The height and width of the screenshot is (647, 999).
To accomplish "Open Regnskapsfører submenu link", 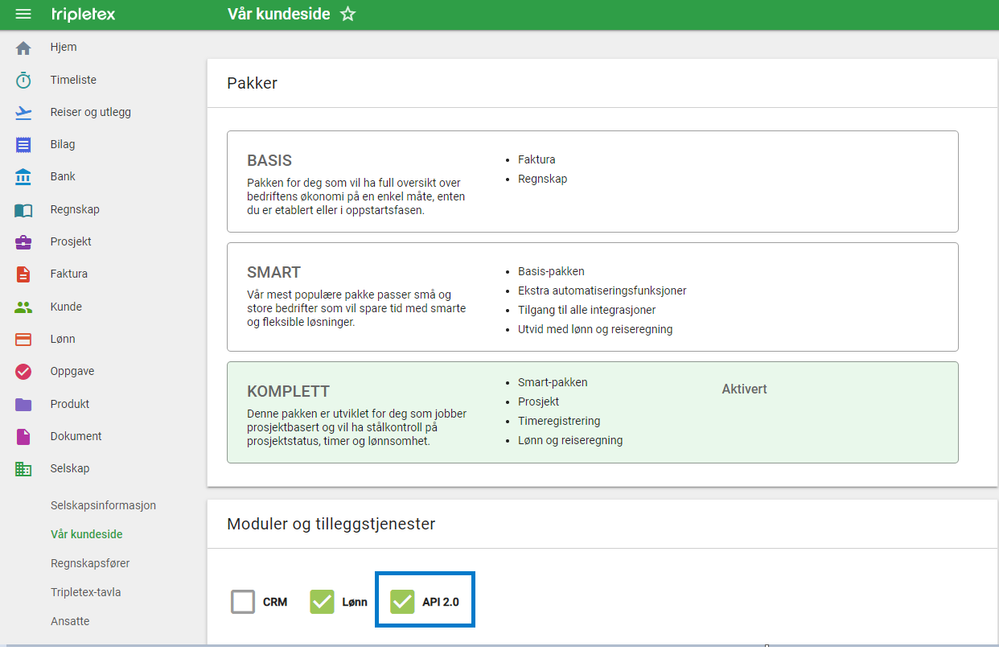I will [x=90, y=563].
